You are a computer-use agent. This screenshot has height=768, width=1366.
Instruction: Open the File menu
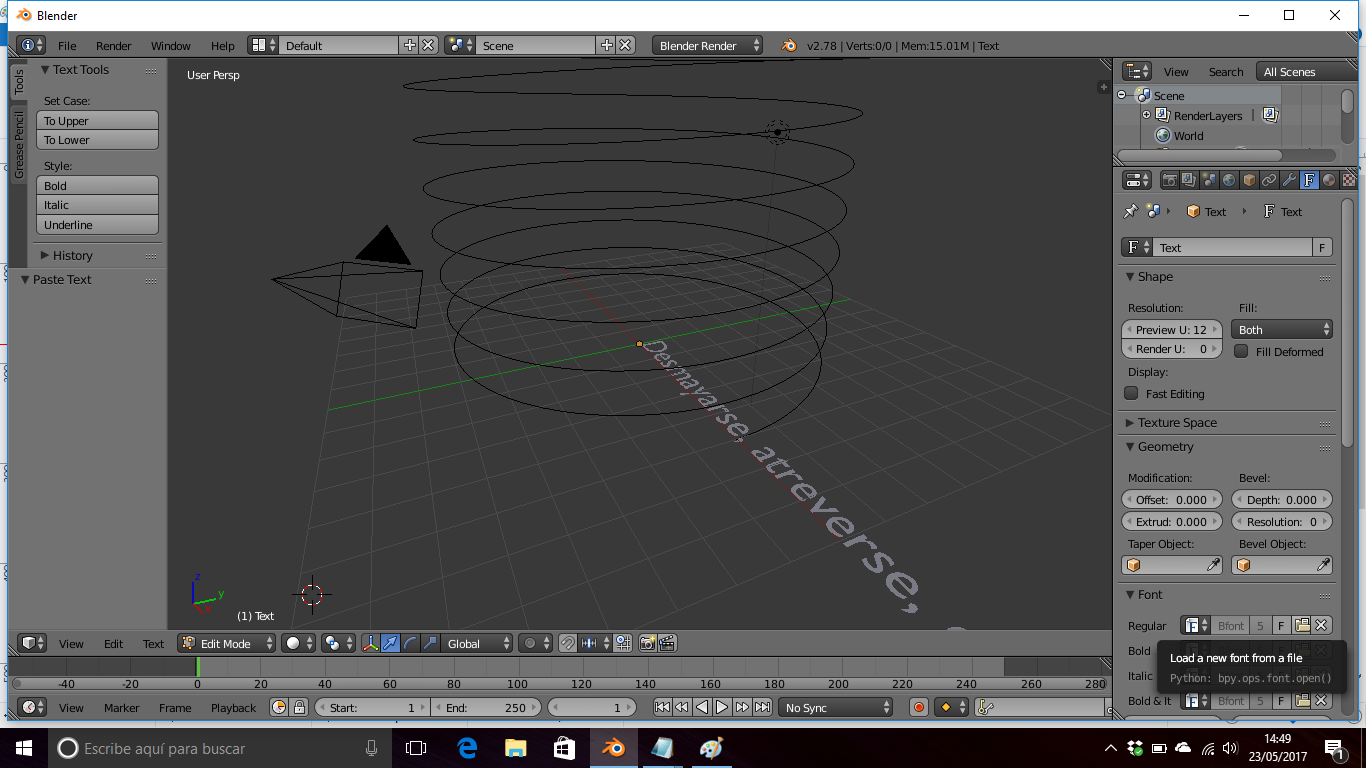tap(67, 45)
